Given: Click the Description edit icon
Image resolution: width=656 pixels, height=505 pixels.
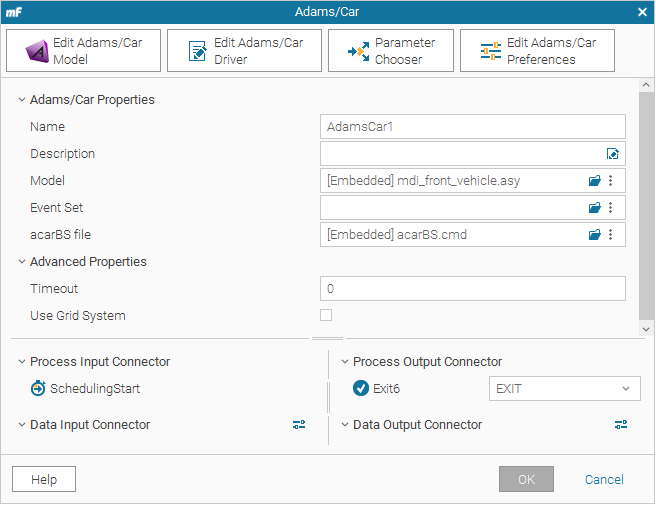Looking at the screenshot, I should coord(612,154).
